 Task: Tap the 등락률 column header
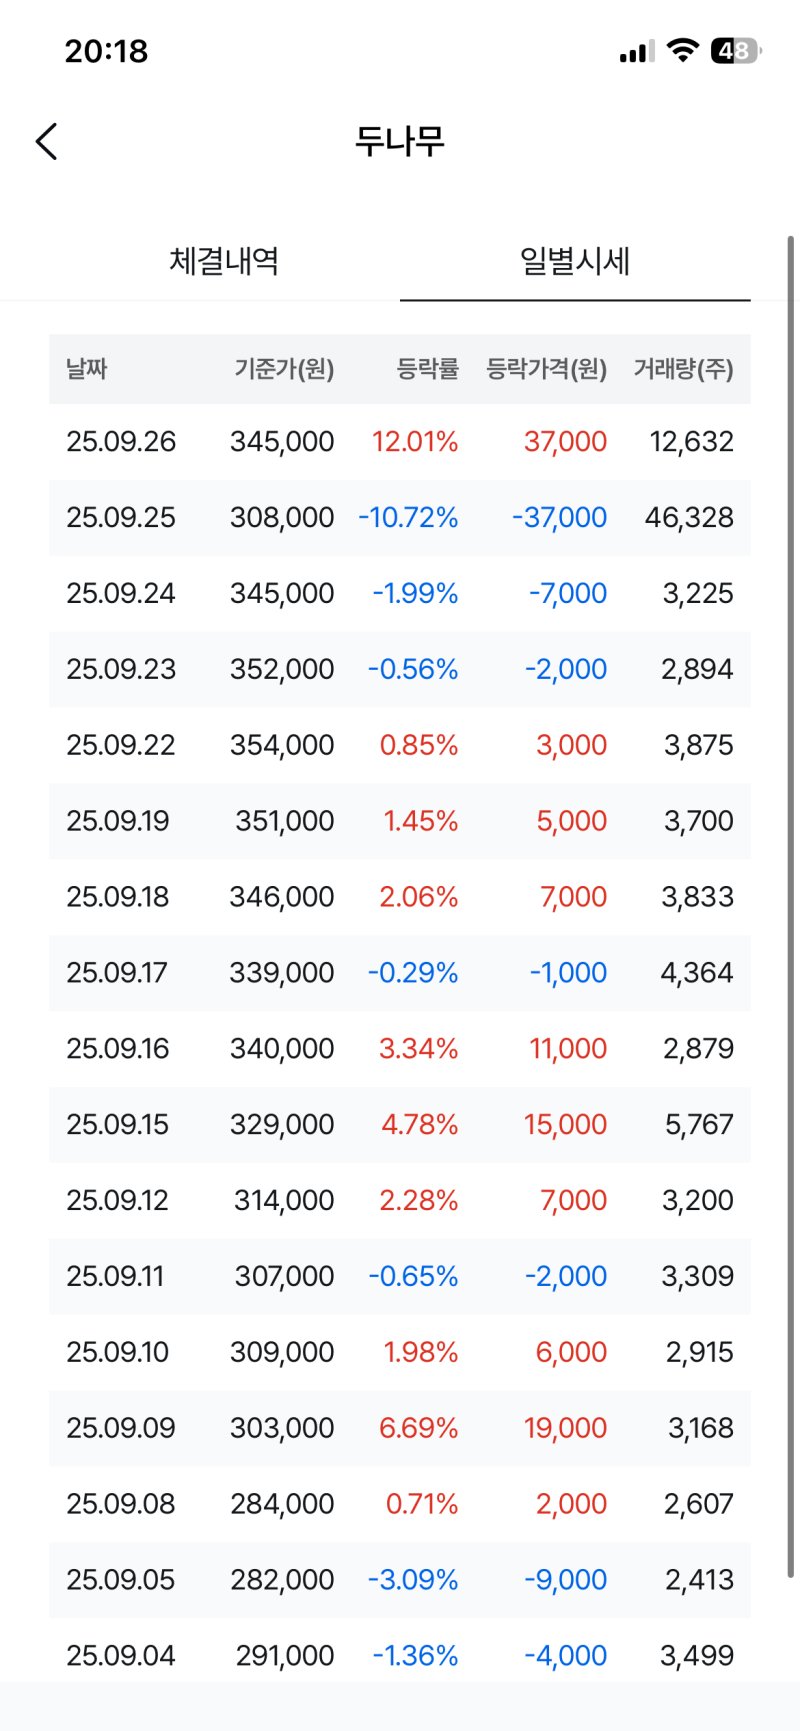427,369
